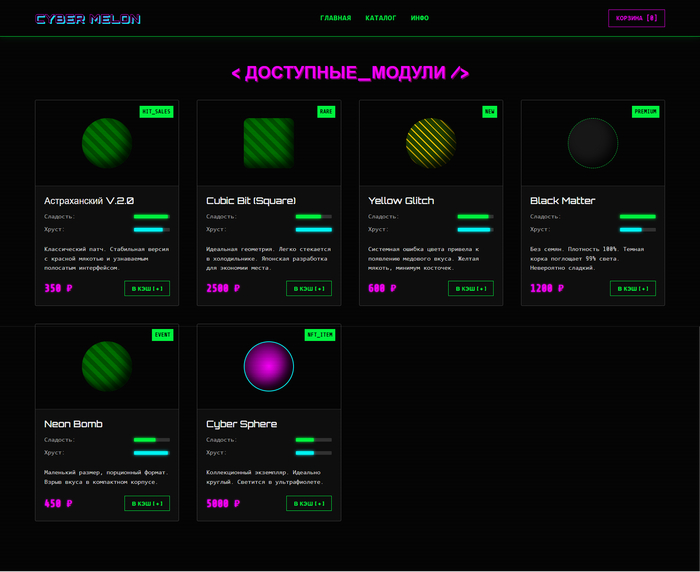Screen dimensions: 700x572
Task: Click the Neon Bomb melon image
Action: (107, 366)
